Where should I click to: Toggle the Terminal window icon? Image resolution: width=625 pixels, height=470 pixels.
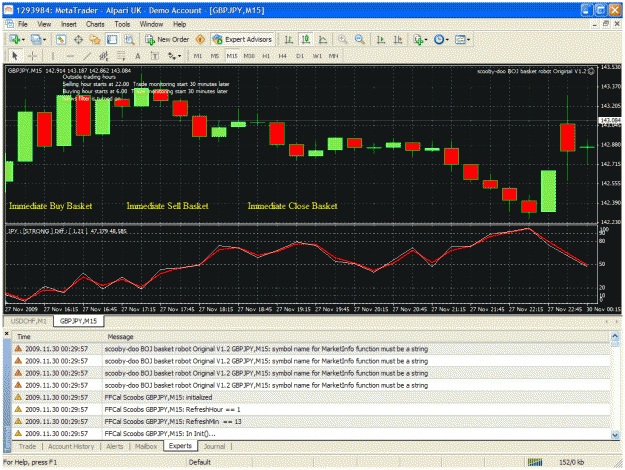point(112,39)
